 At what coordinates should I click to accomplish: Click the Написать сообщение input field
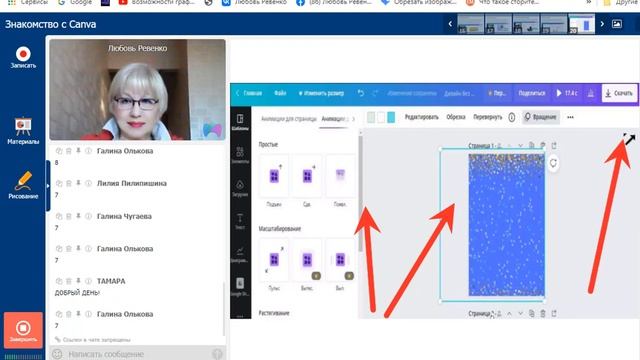click(x=137, y=353)
